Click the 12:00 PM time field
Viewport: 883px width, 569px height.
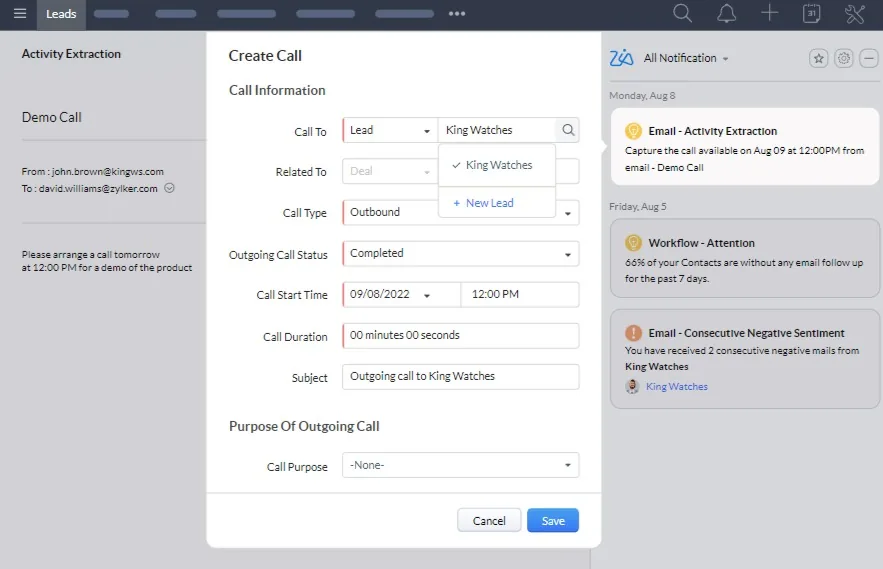pyautogui.click(x=520, y=295)
